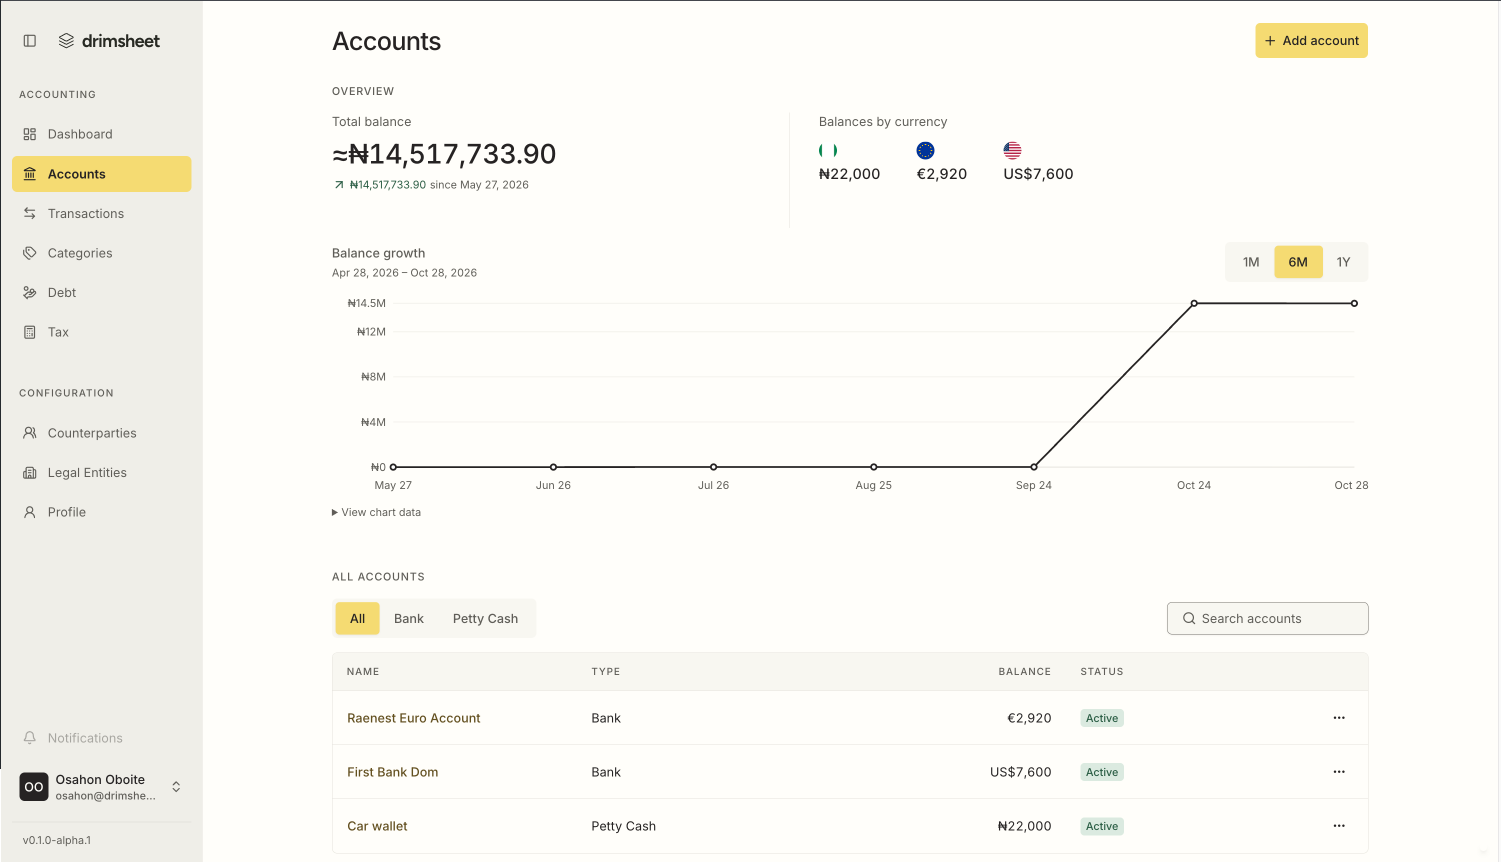The height and width of the screenshot is (862, 1501).
Task: Click the Counterparties people icon
Action: pos(30,433)
